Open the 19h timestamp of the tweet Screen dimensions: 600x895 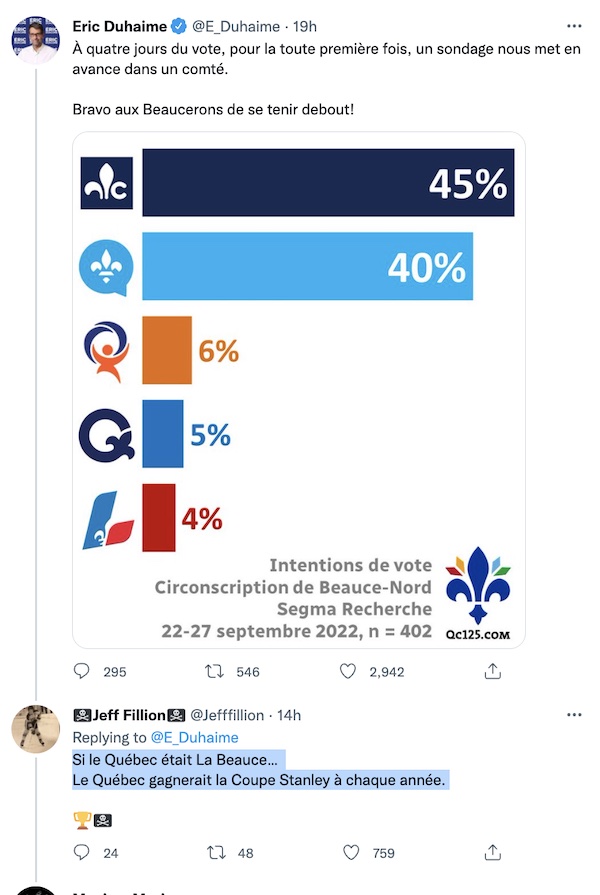tap(305, 26)
